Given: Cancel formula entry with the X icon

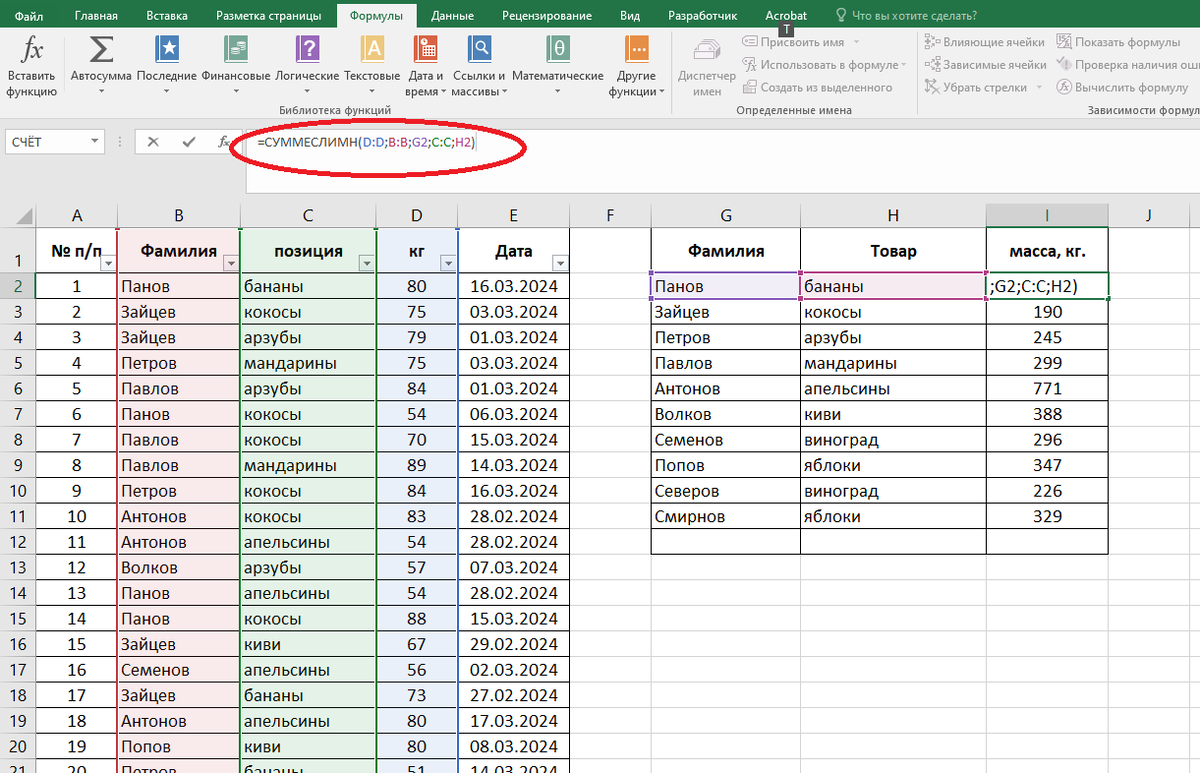Looking at the screenshot, I should 153,142.
